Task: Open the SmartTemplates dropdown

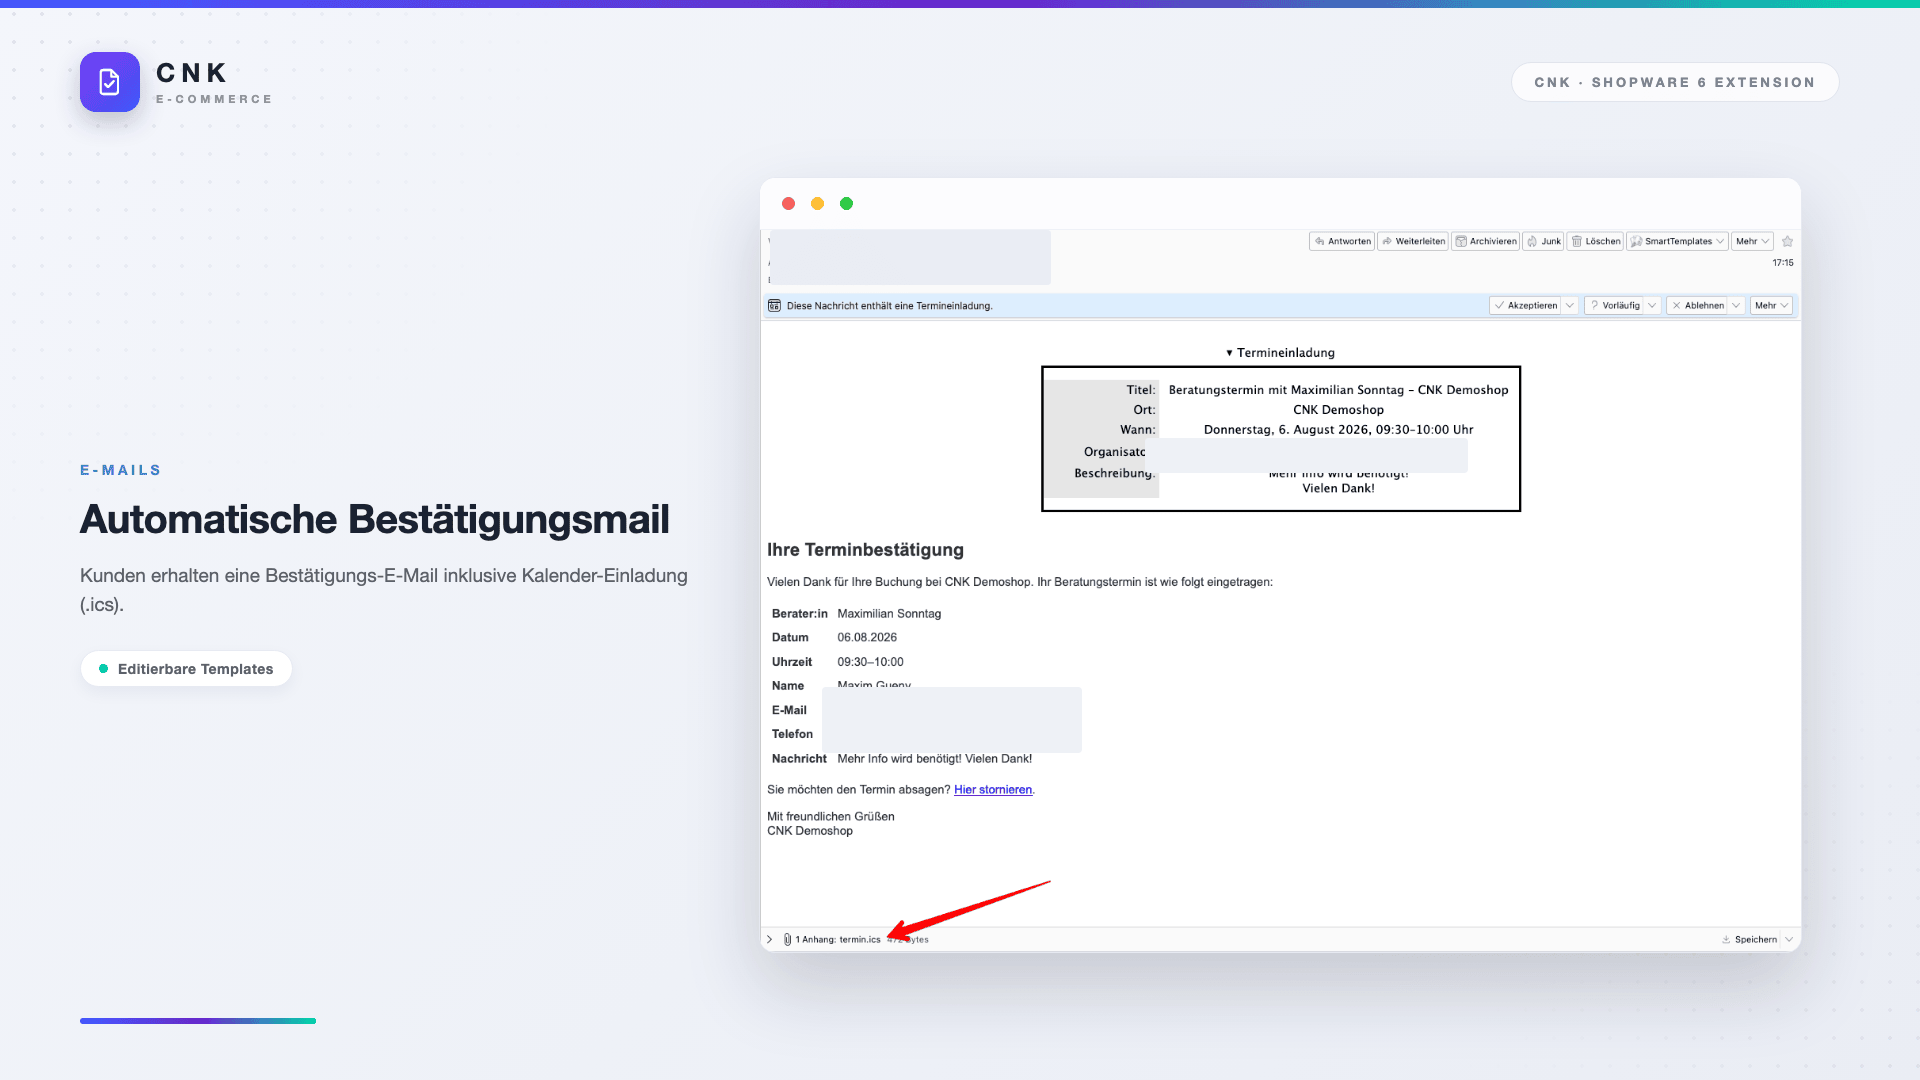Action: tap(1677, 241)
